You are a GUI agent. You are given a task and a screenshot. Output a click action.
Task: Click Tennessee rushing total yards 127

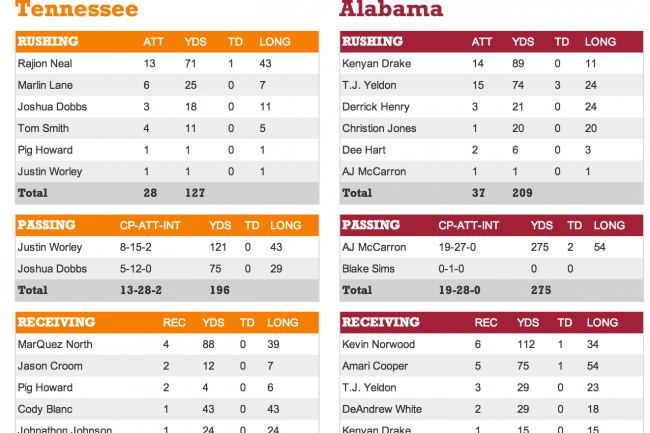pos(195,193)
